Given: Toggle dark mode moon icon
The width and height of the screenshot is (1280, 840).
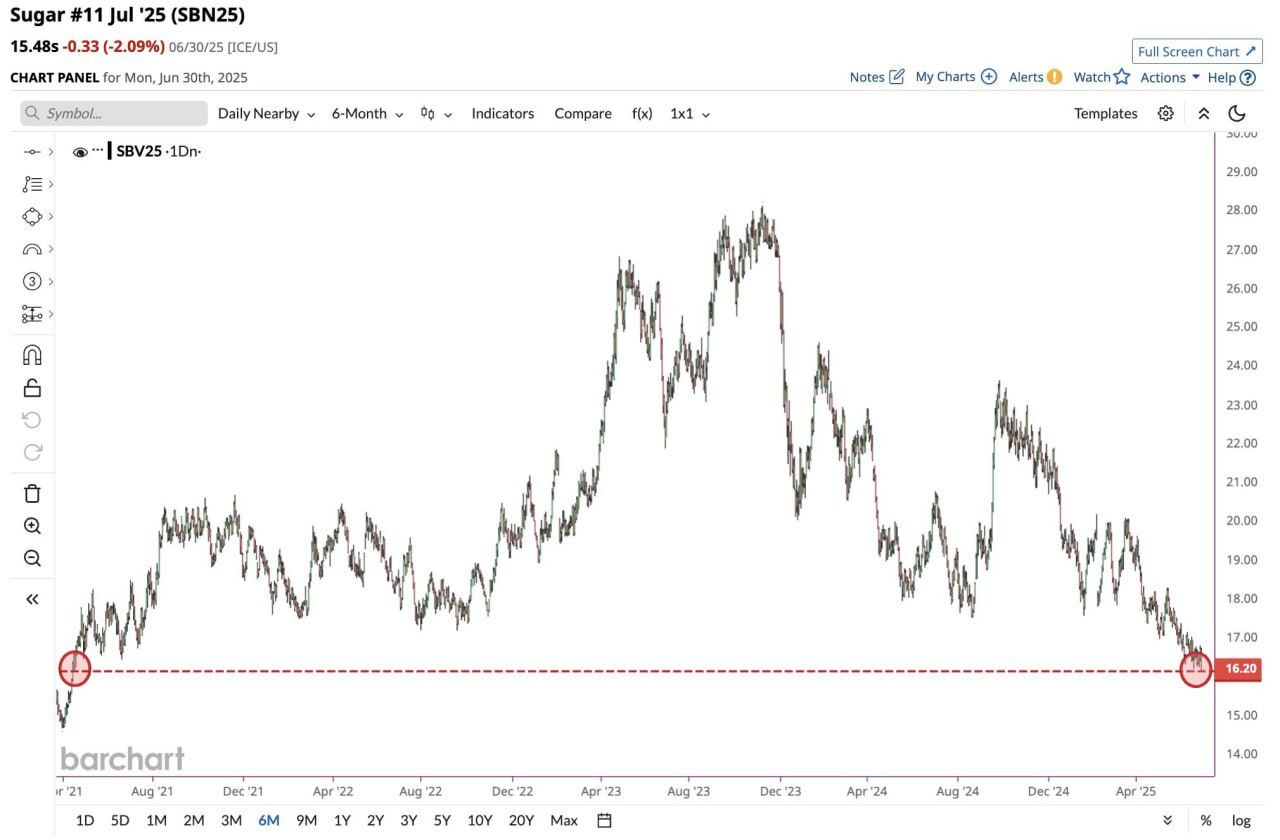Looking at the screenshot, I should [x=1237, y=113].
